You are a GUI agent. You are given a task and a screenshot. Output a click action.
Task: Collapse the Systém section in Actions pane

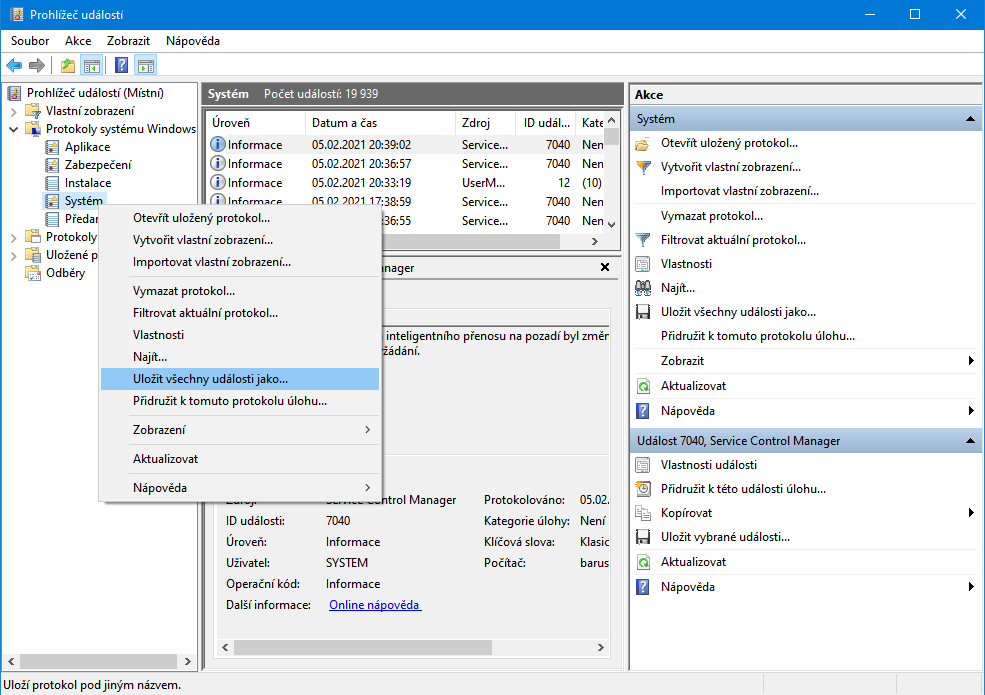[x=969, y=119]
